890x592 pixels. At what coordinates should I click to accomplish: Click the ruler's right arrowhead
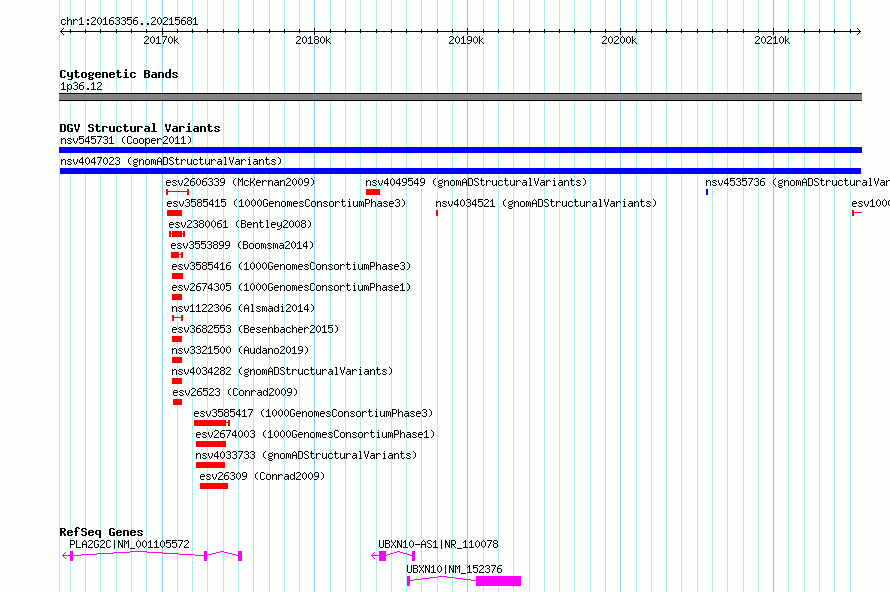coord(858,31)
